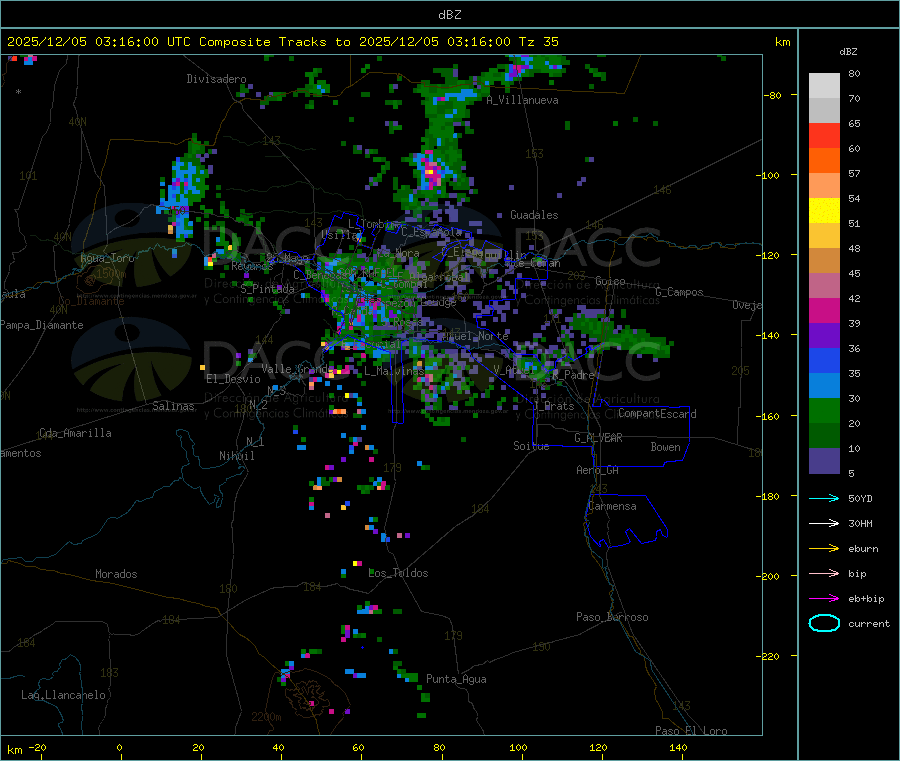Image resolution: width=900 pixels, height=761 pixels.
Task: Click the -20 km bottom axis label
Action: point(37,748)
